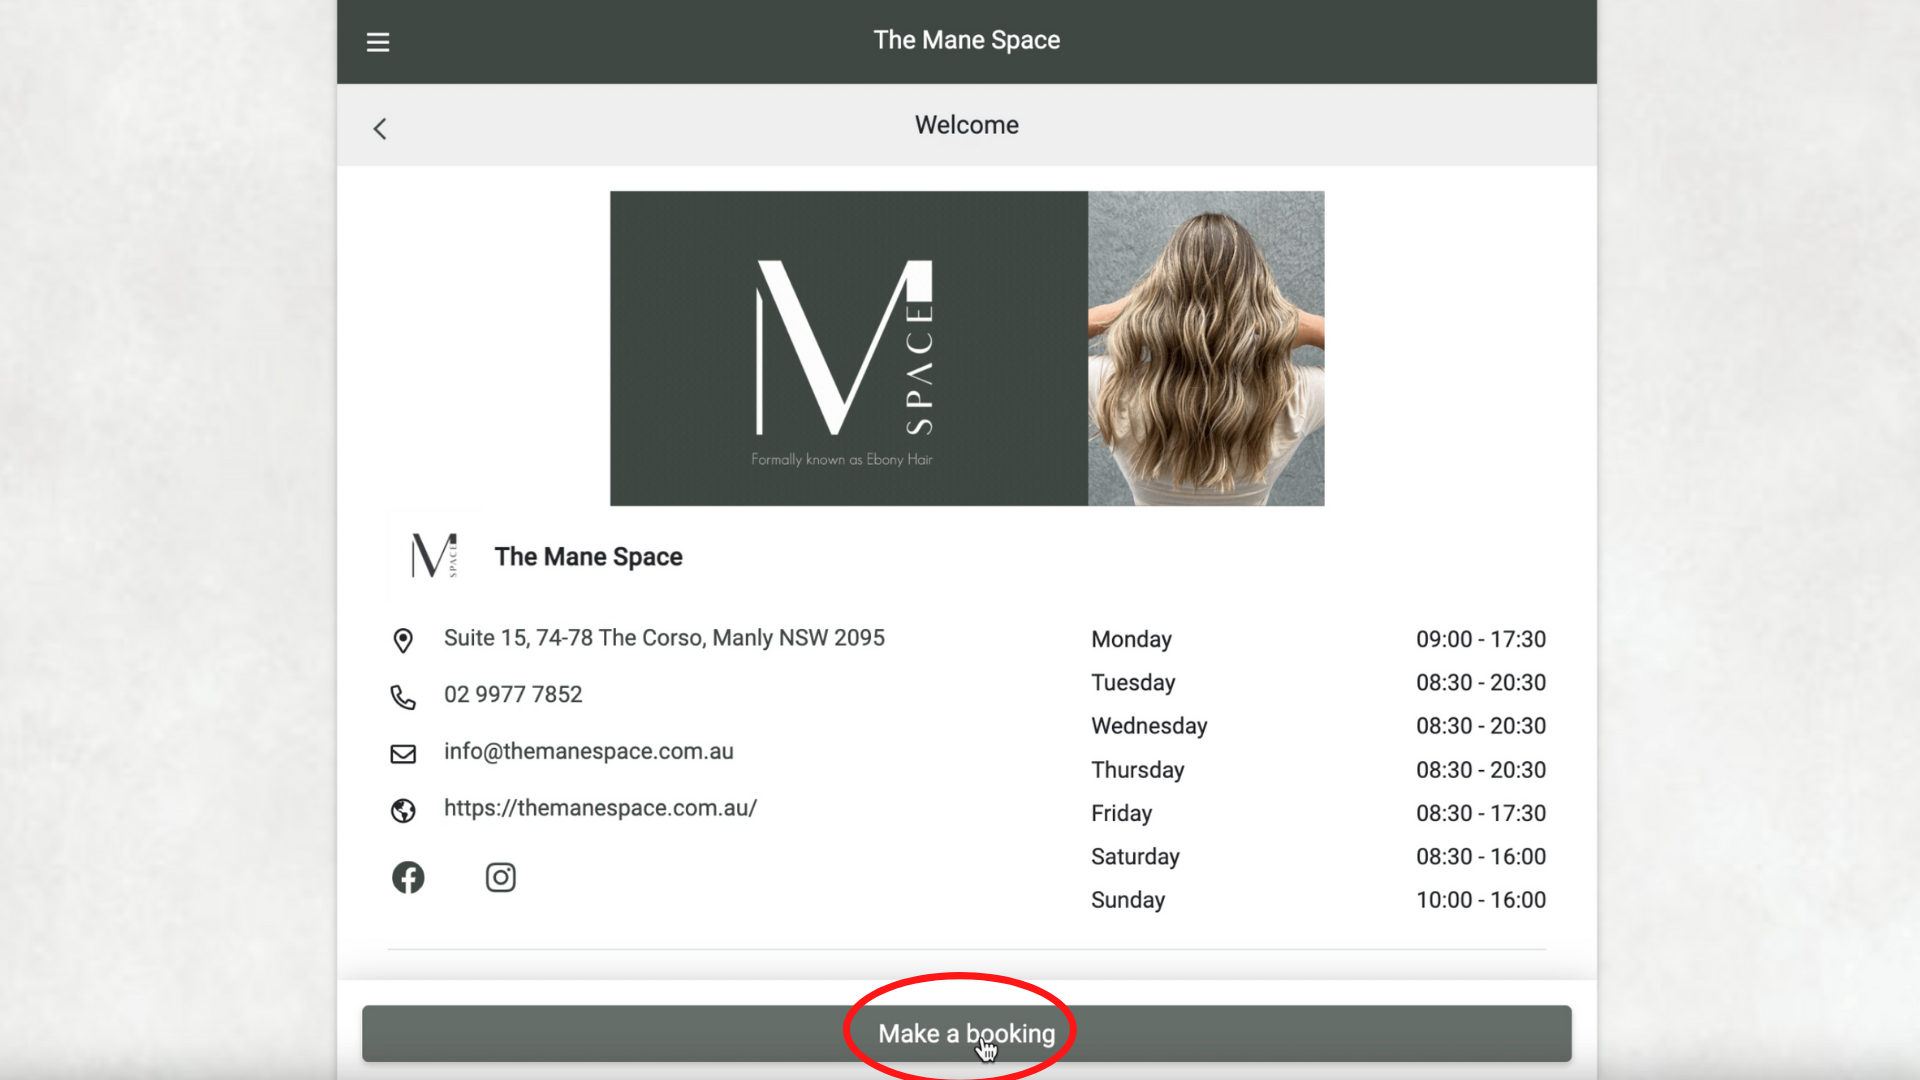Click the Welcome page heading

click(x=966, y=125)
